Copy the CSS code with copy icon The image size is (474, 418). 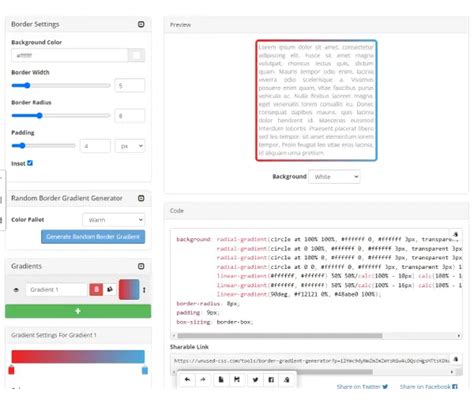pyautogui.click(x=456, y=234)
